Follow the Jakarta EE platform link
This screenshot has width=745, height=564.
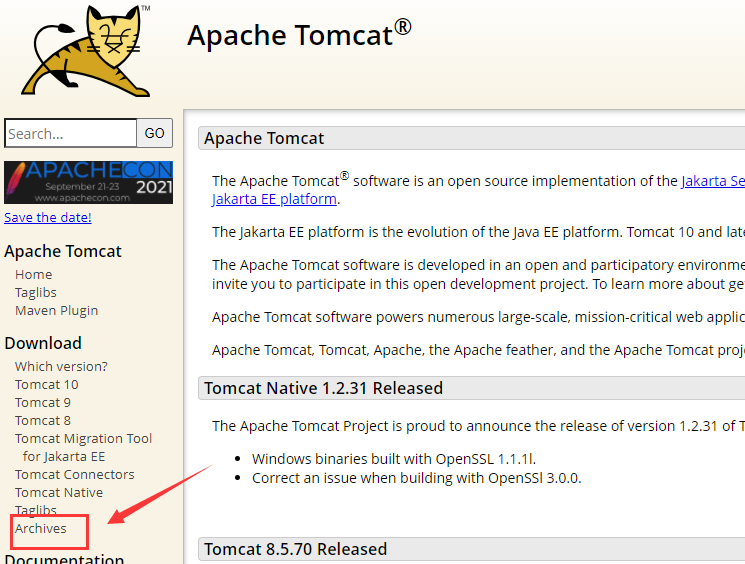[275, 199]
